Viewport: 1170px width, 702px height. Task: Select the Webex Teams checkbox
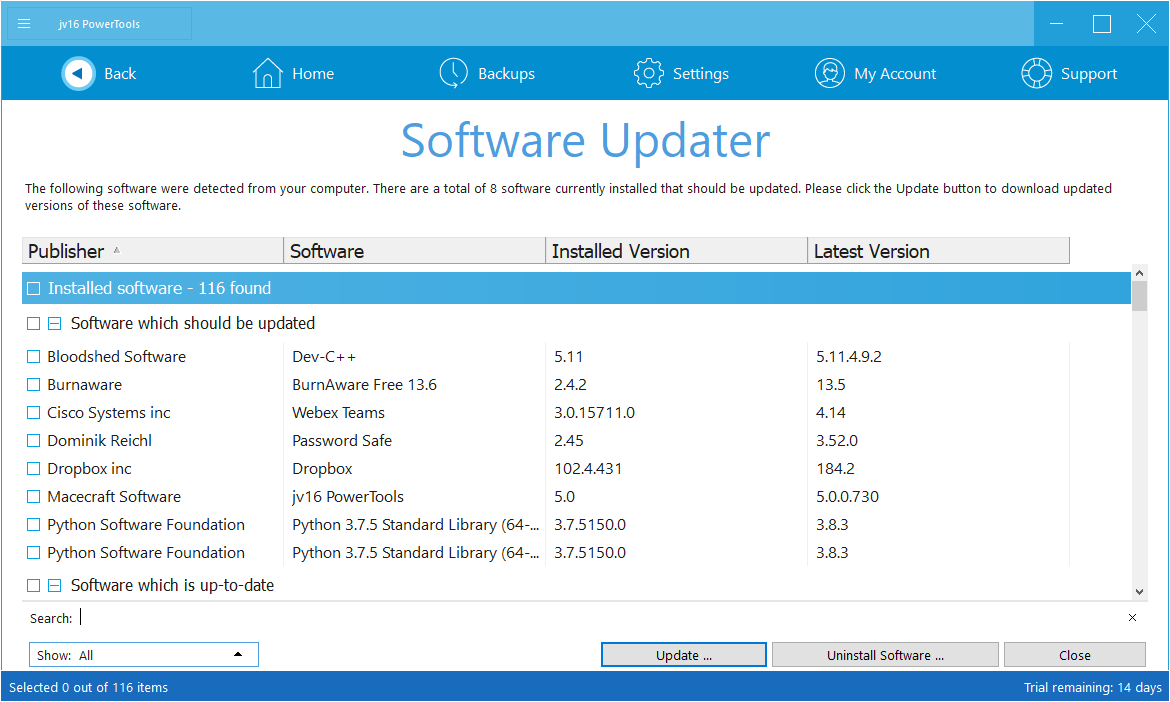coord(33,412)
